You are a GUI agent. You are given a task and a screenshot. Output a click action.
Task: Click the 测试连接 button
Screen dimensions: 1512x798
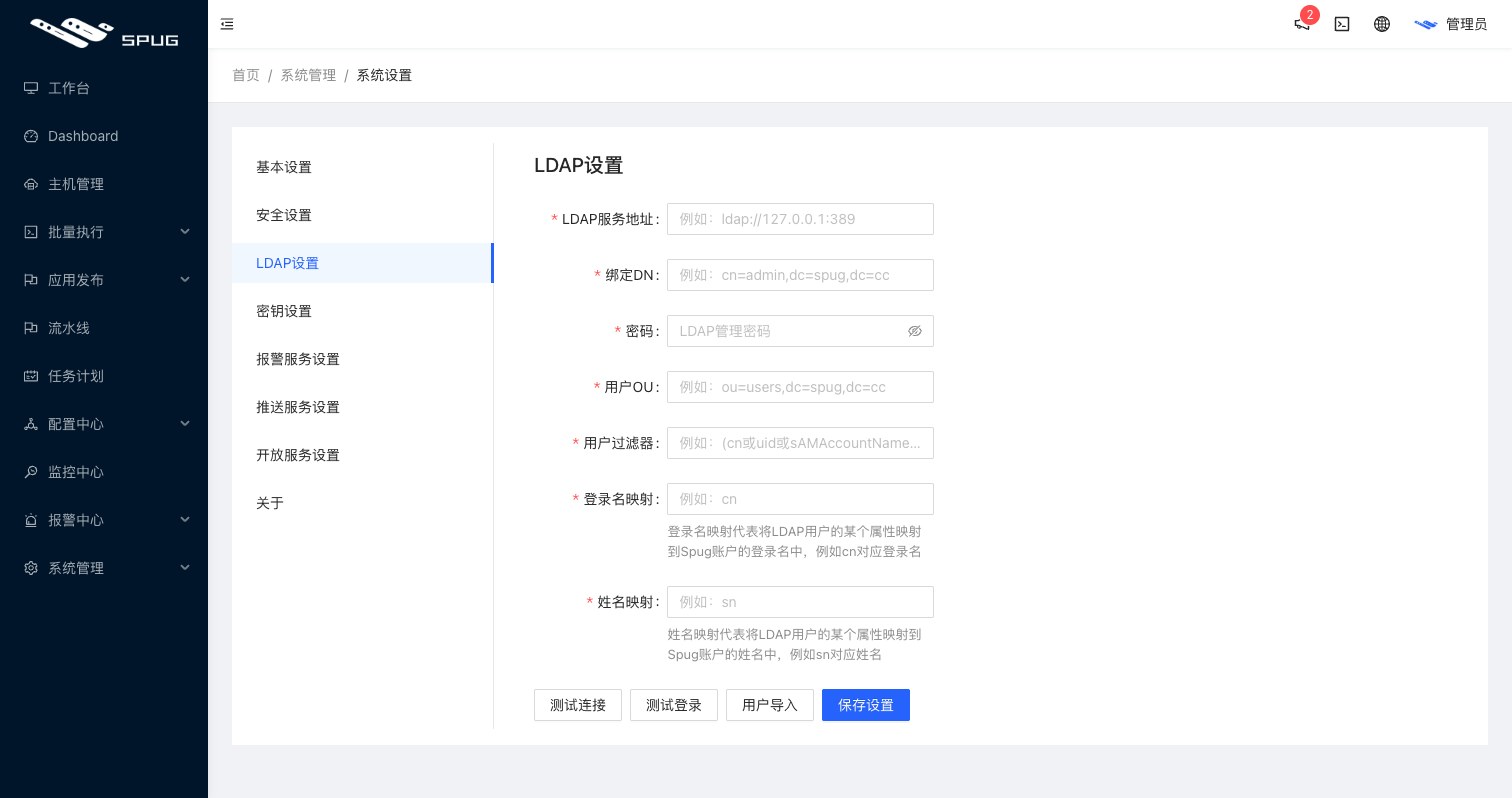coord(578,705)
